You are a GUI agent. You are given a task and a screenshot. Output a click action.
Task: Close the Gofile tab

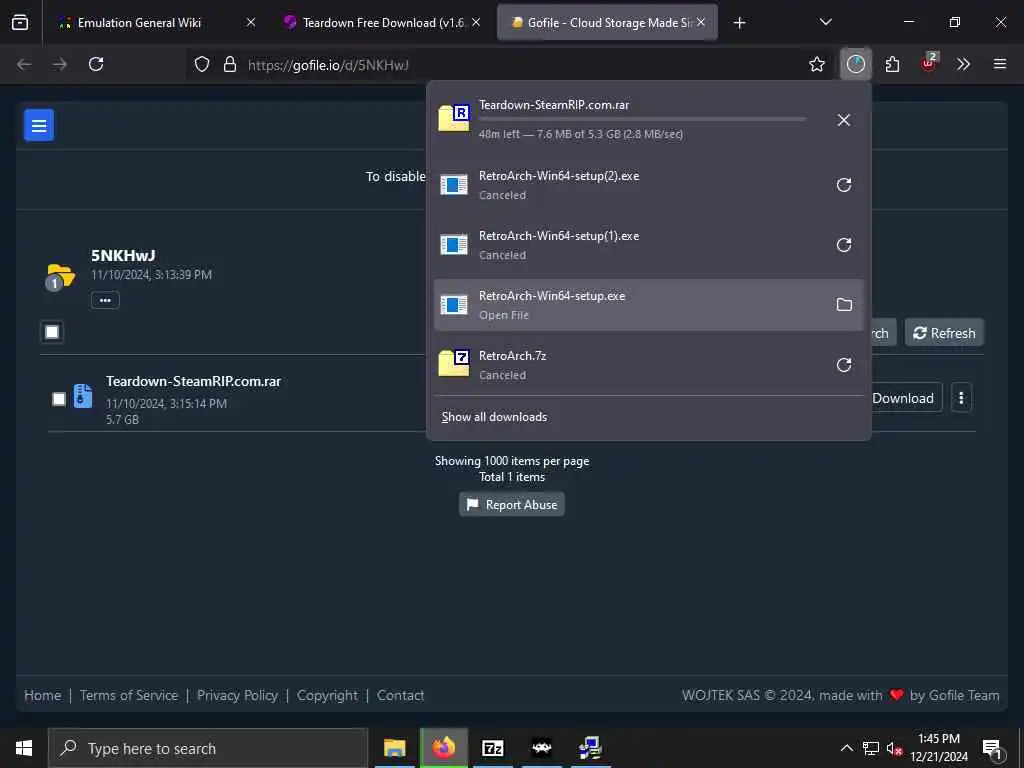point(701,22)
